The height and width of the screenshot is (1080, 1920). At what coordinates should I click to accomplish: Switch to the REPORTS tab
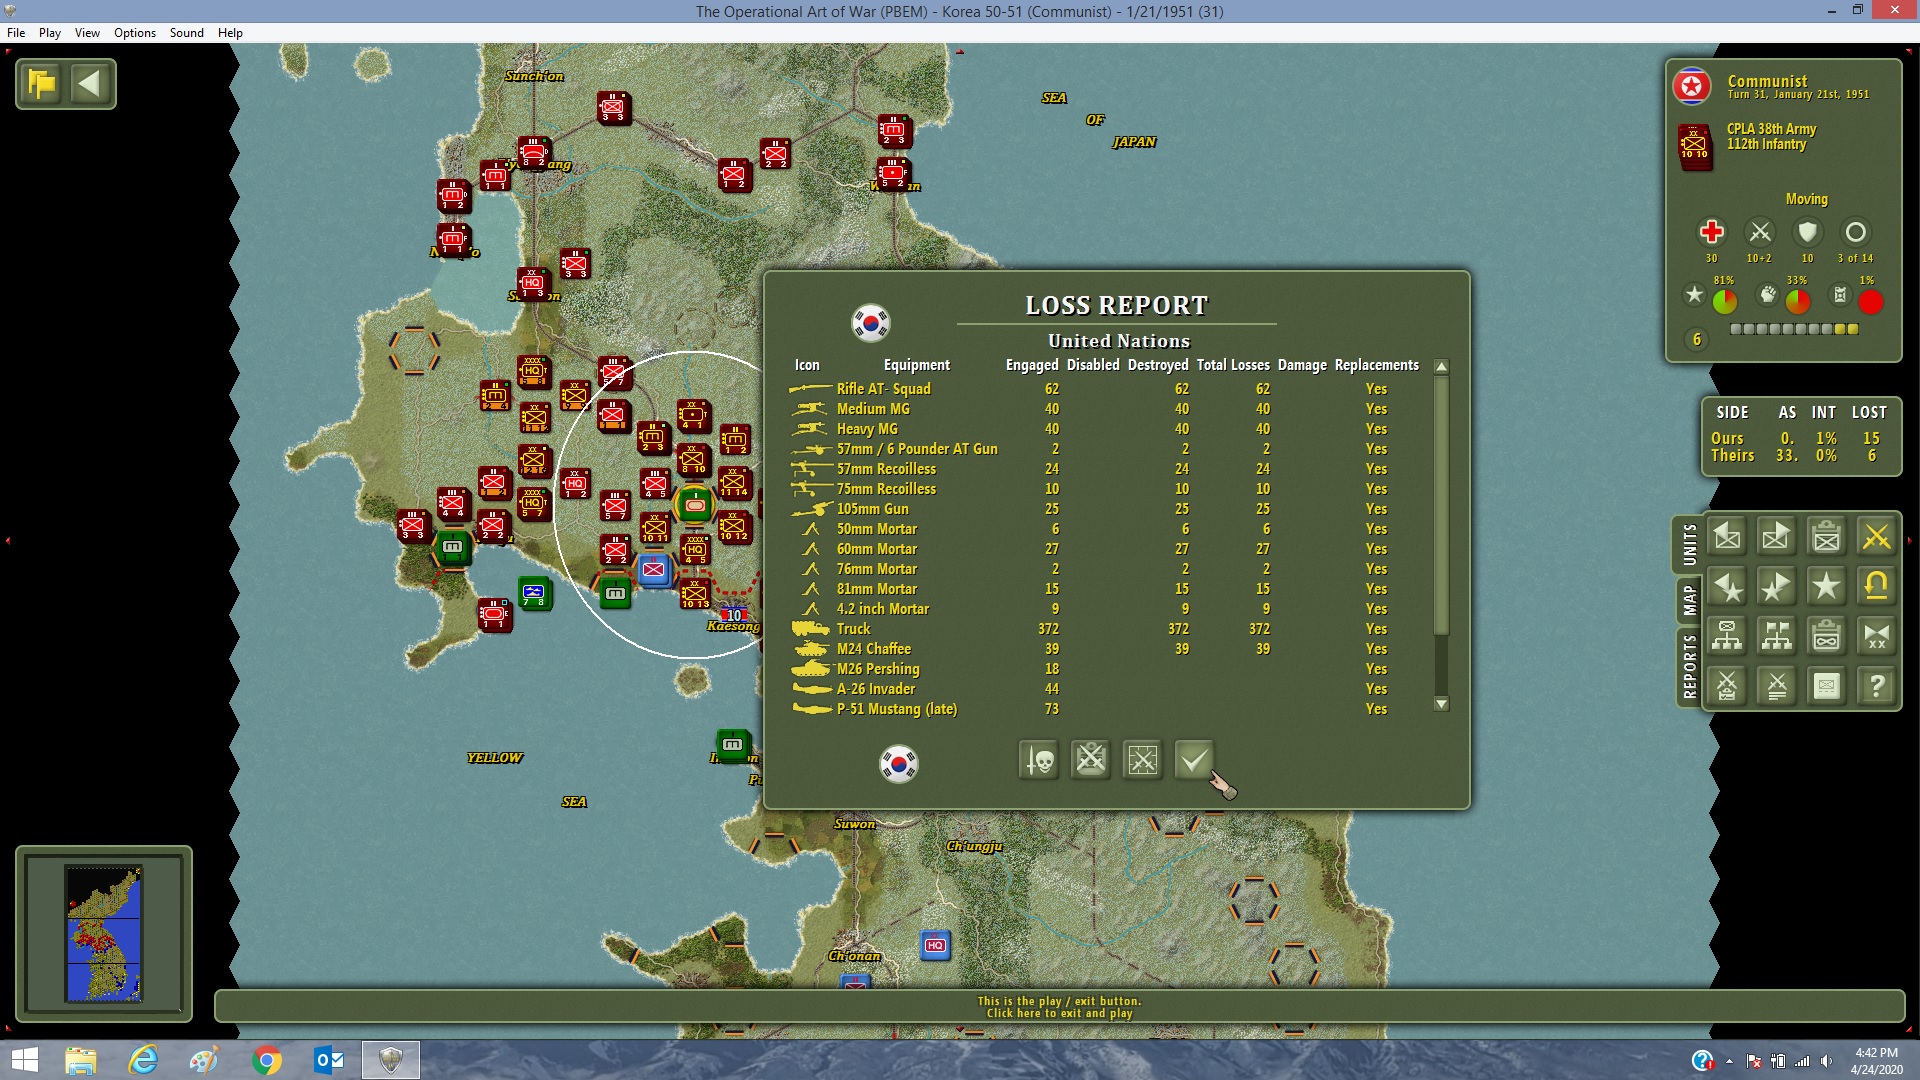[1689, 666]
